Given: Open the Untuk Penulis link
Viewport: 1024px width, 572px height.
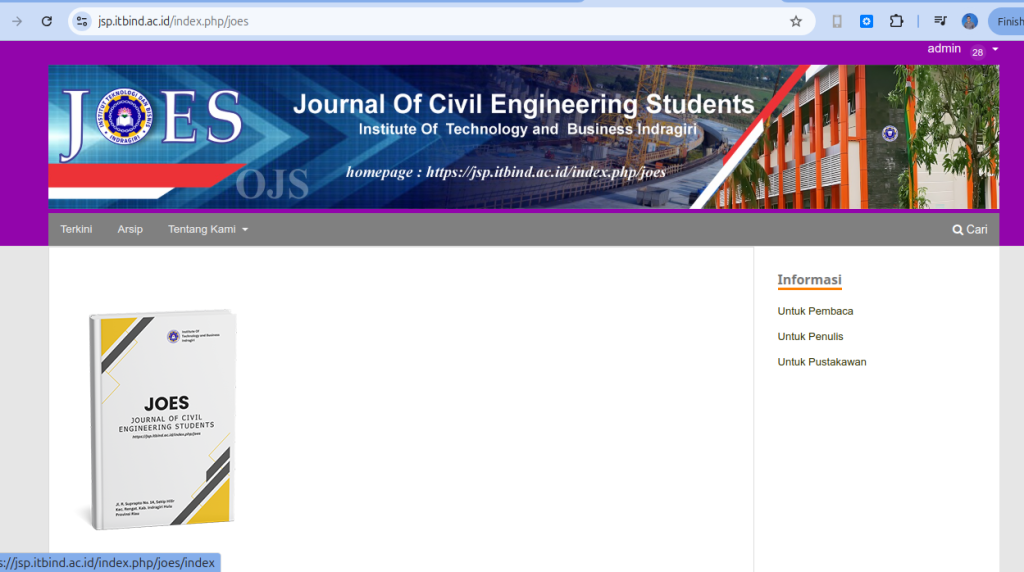Looking at the screenshot, I should click(x=810, y=336).
